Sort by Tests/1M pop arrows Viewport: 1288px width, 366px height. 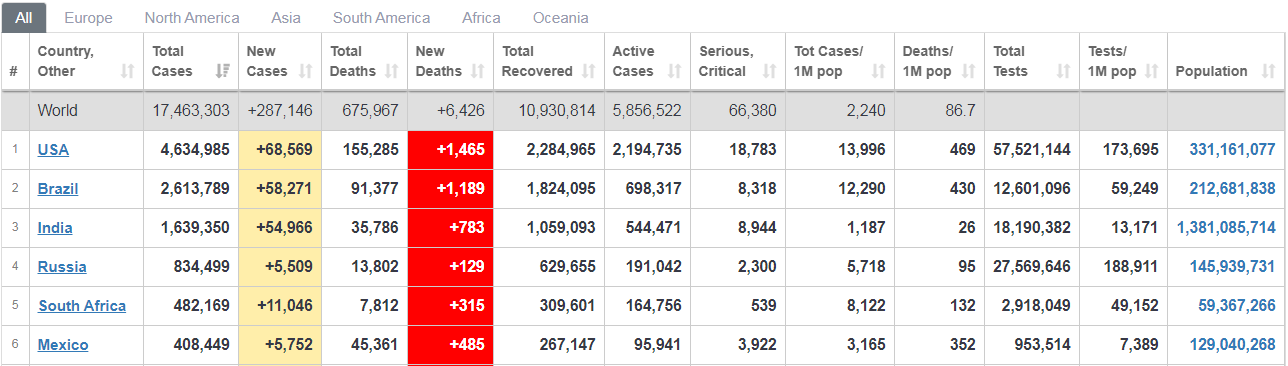tap(1152, 71)
